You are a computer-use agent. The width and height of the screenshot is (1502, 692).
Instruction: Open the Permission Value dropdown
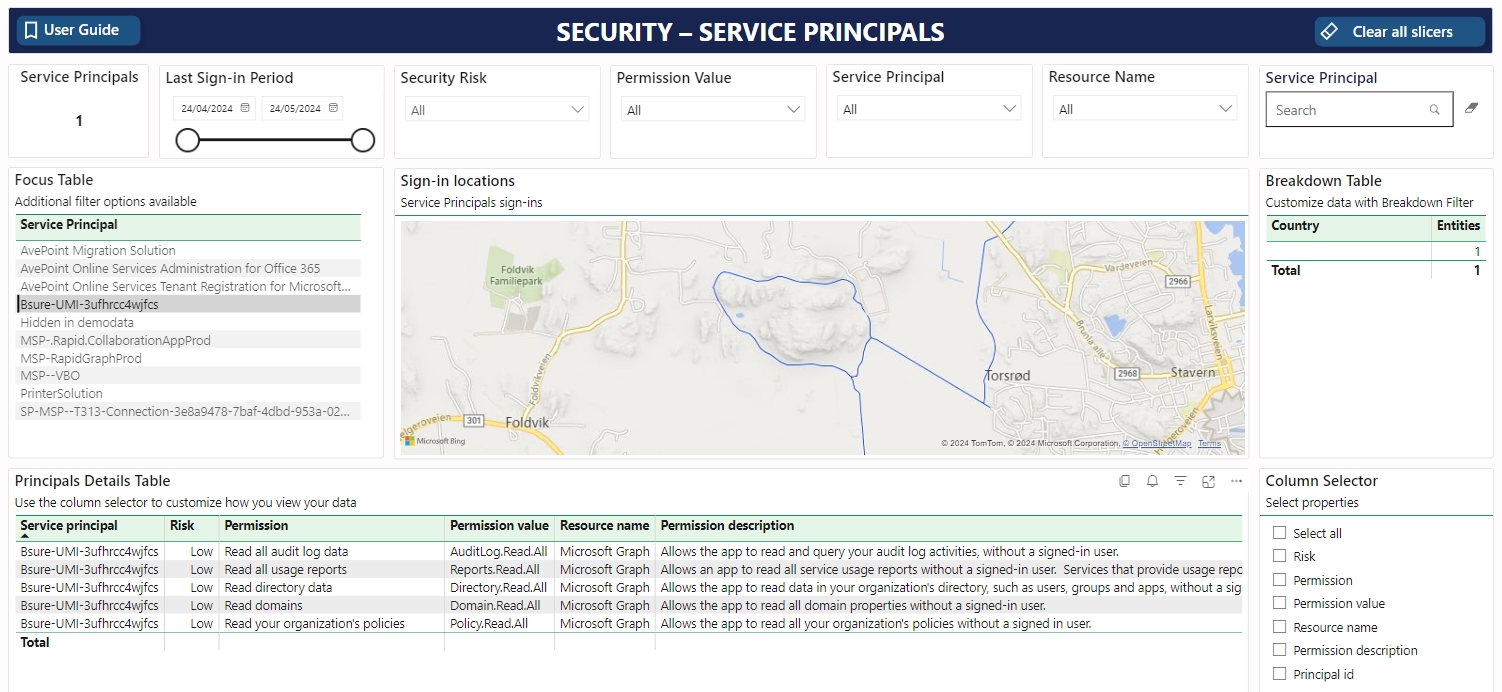click(713, 110)
